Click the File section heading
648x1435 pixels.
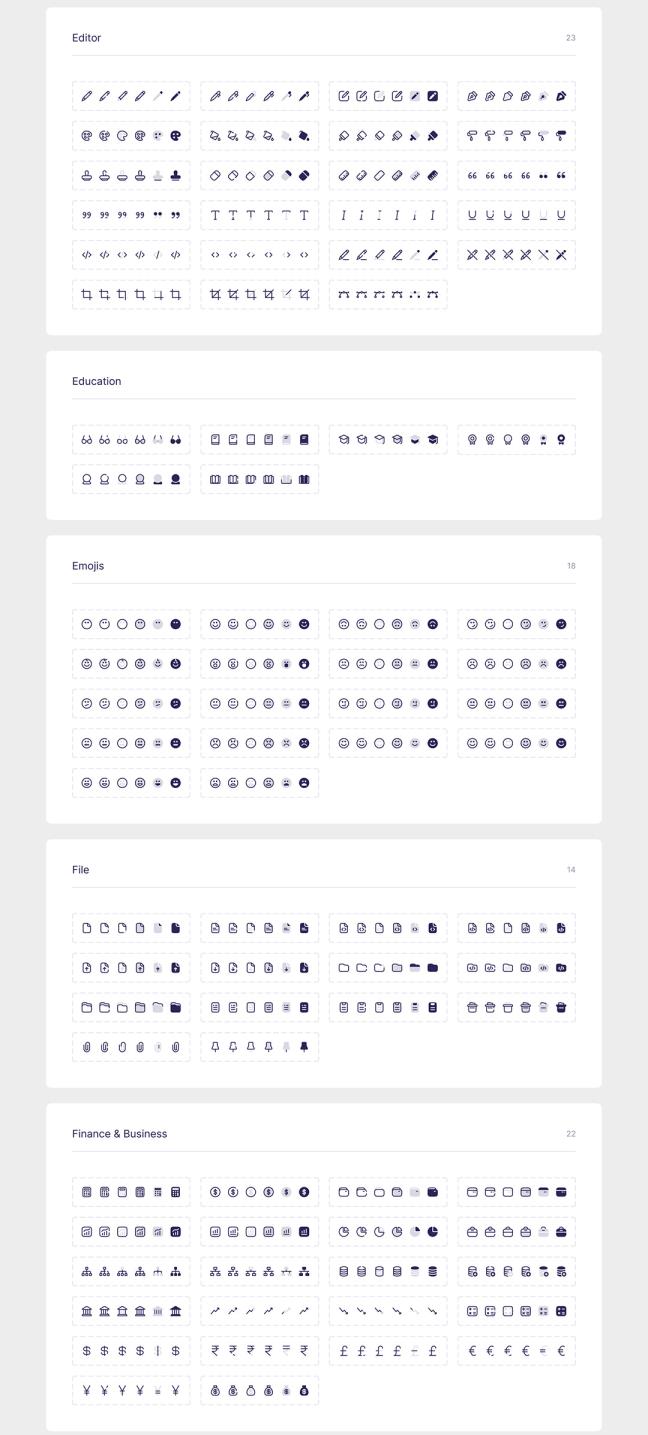point(80,870)
